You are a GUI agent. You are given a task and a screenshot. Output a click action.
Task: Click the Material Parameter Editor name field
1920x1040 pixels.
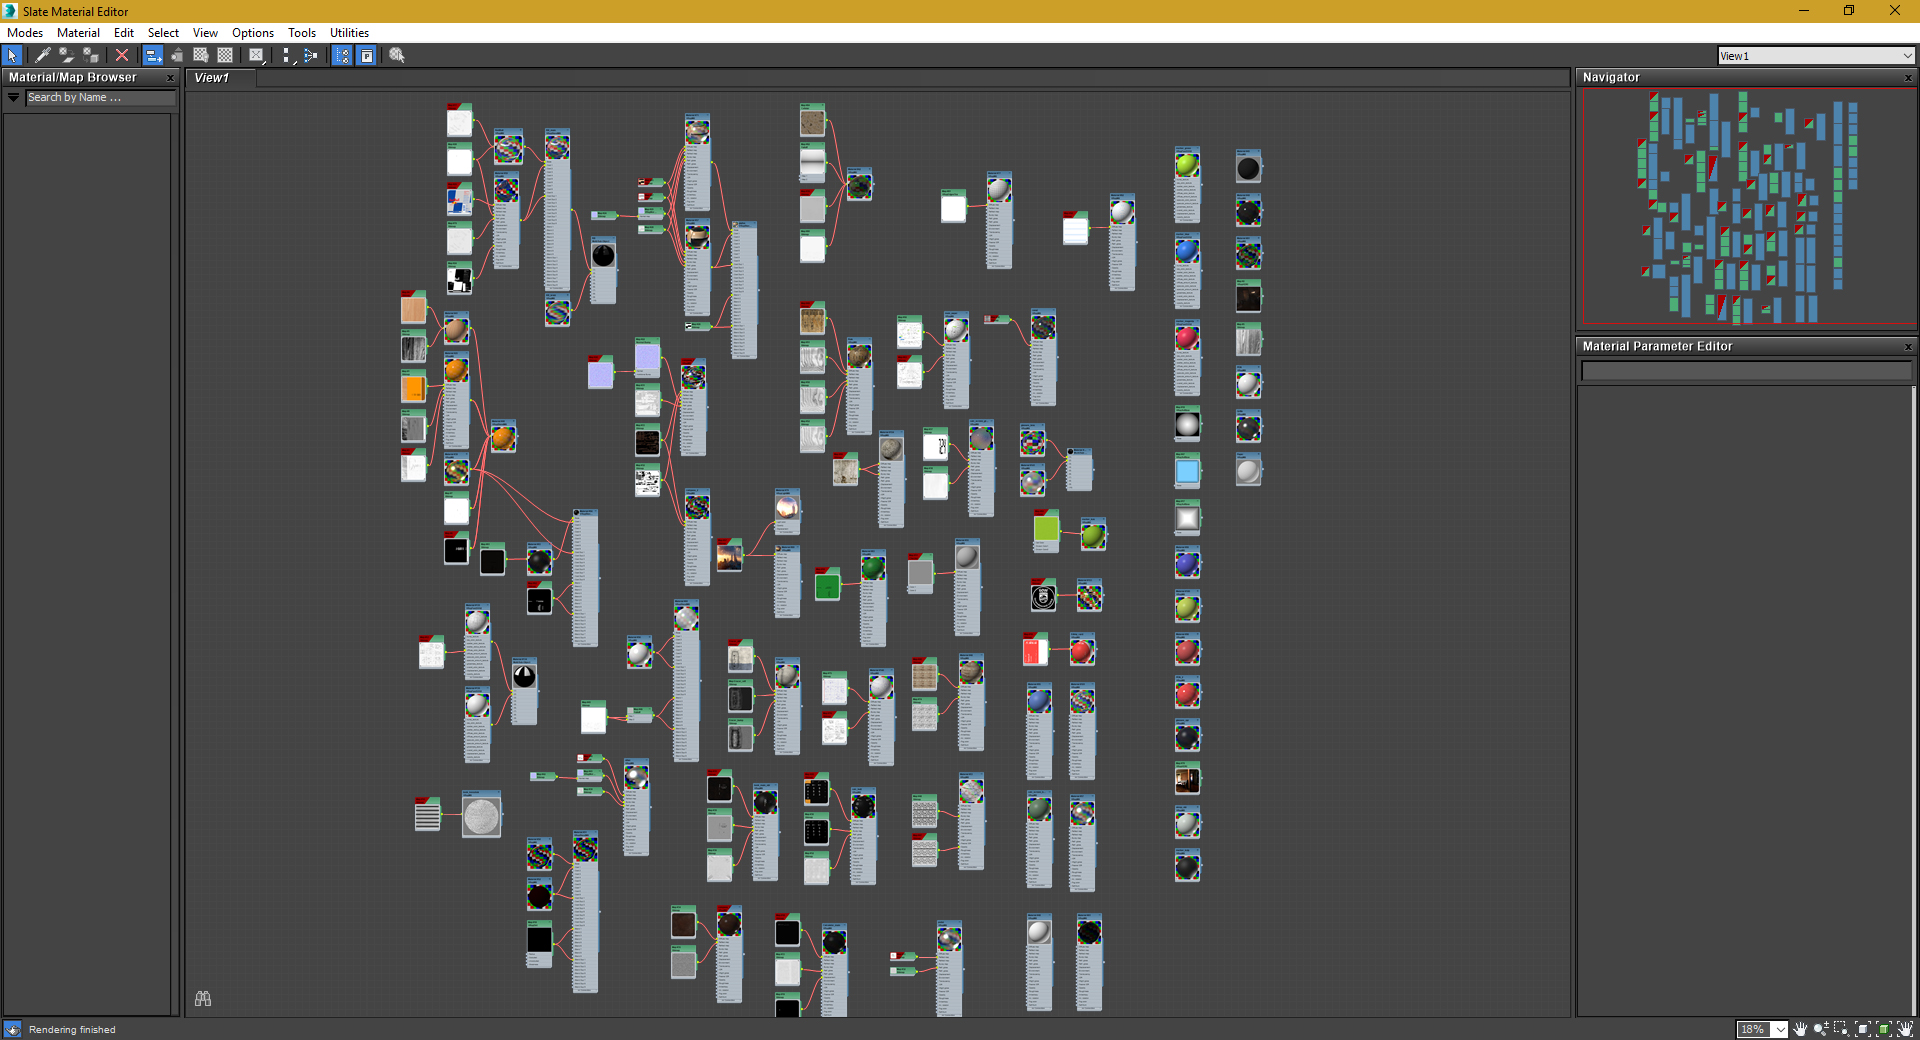pyautogui.click(x=1746, y=371)
